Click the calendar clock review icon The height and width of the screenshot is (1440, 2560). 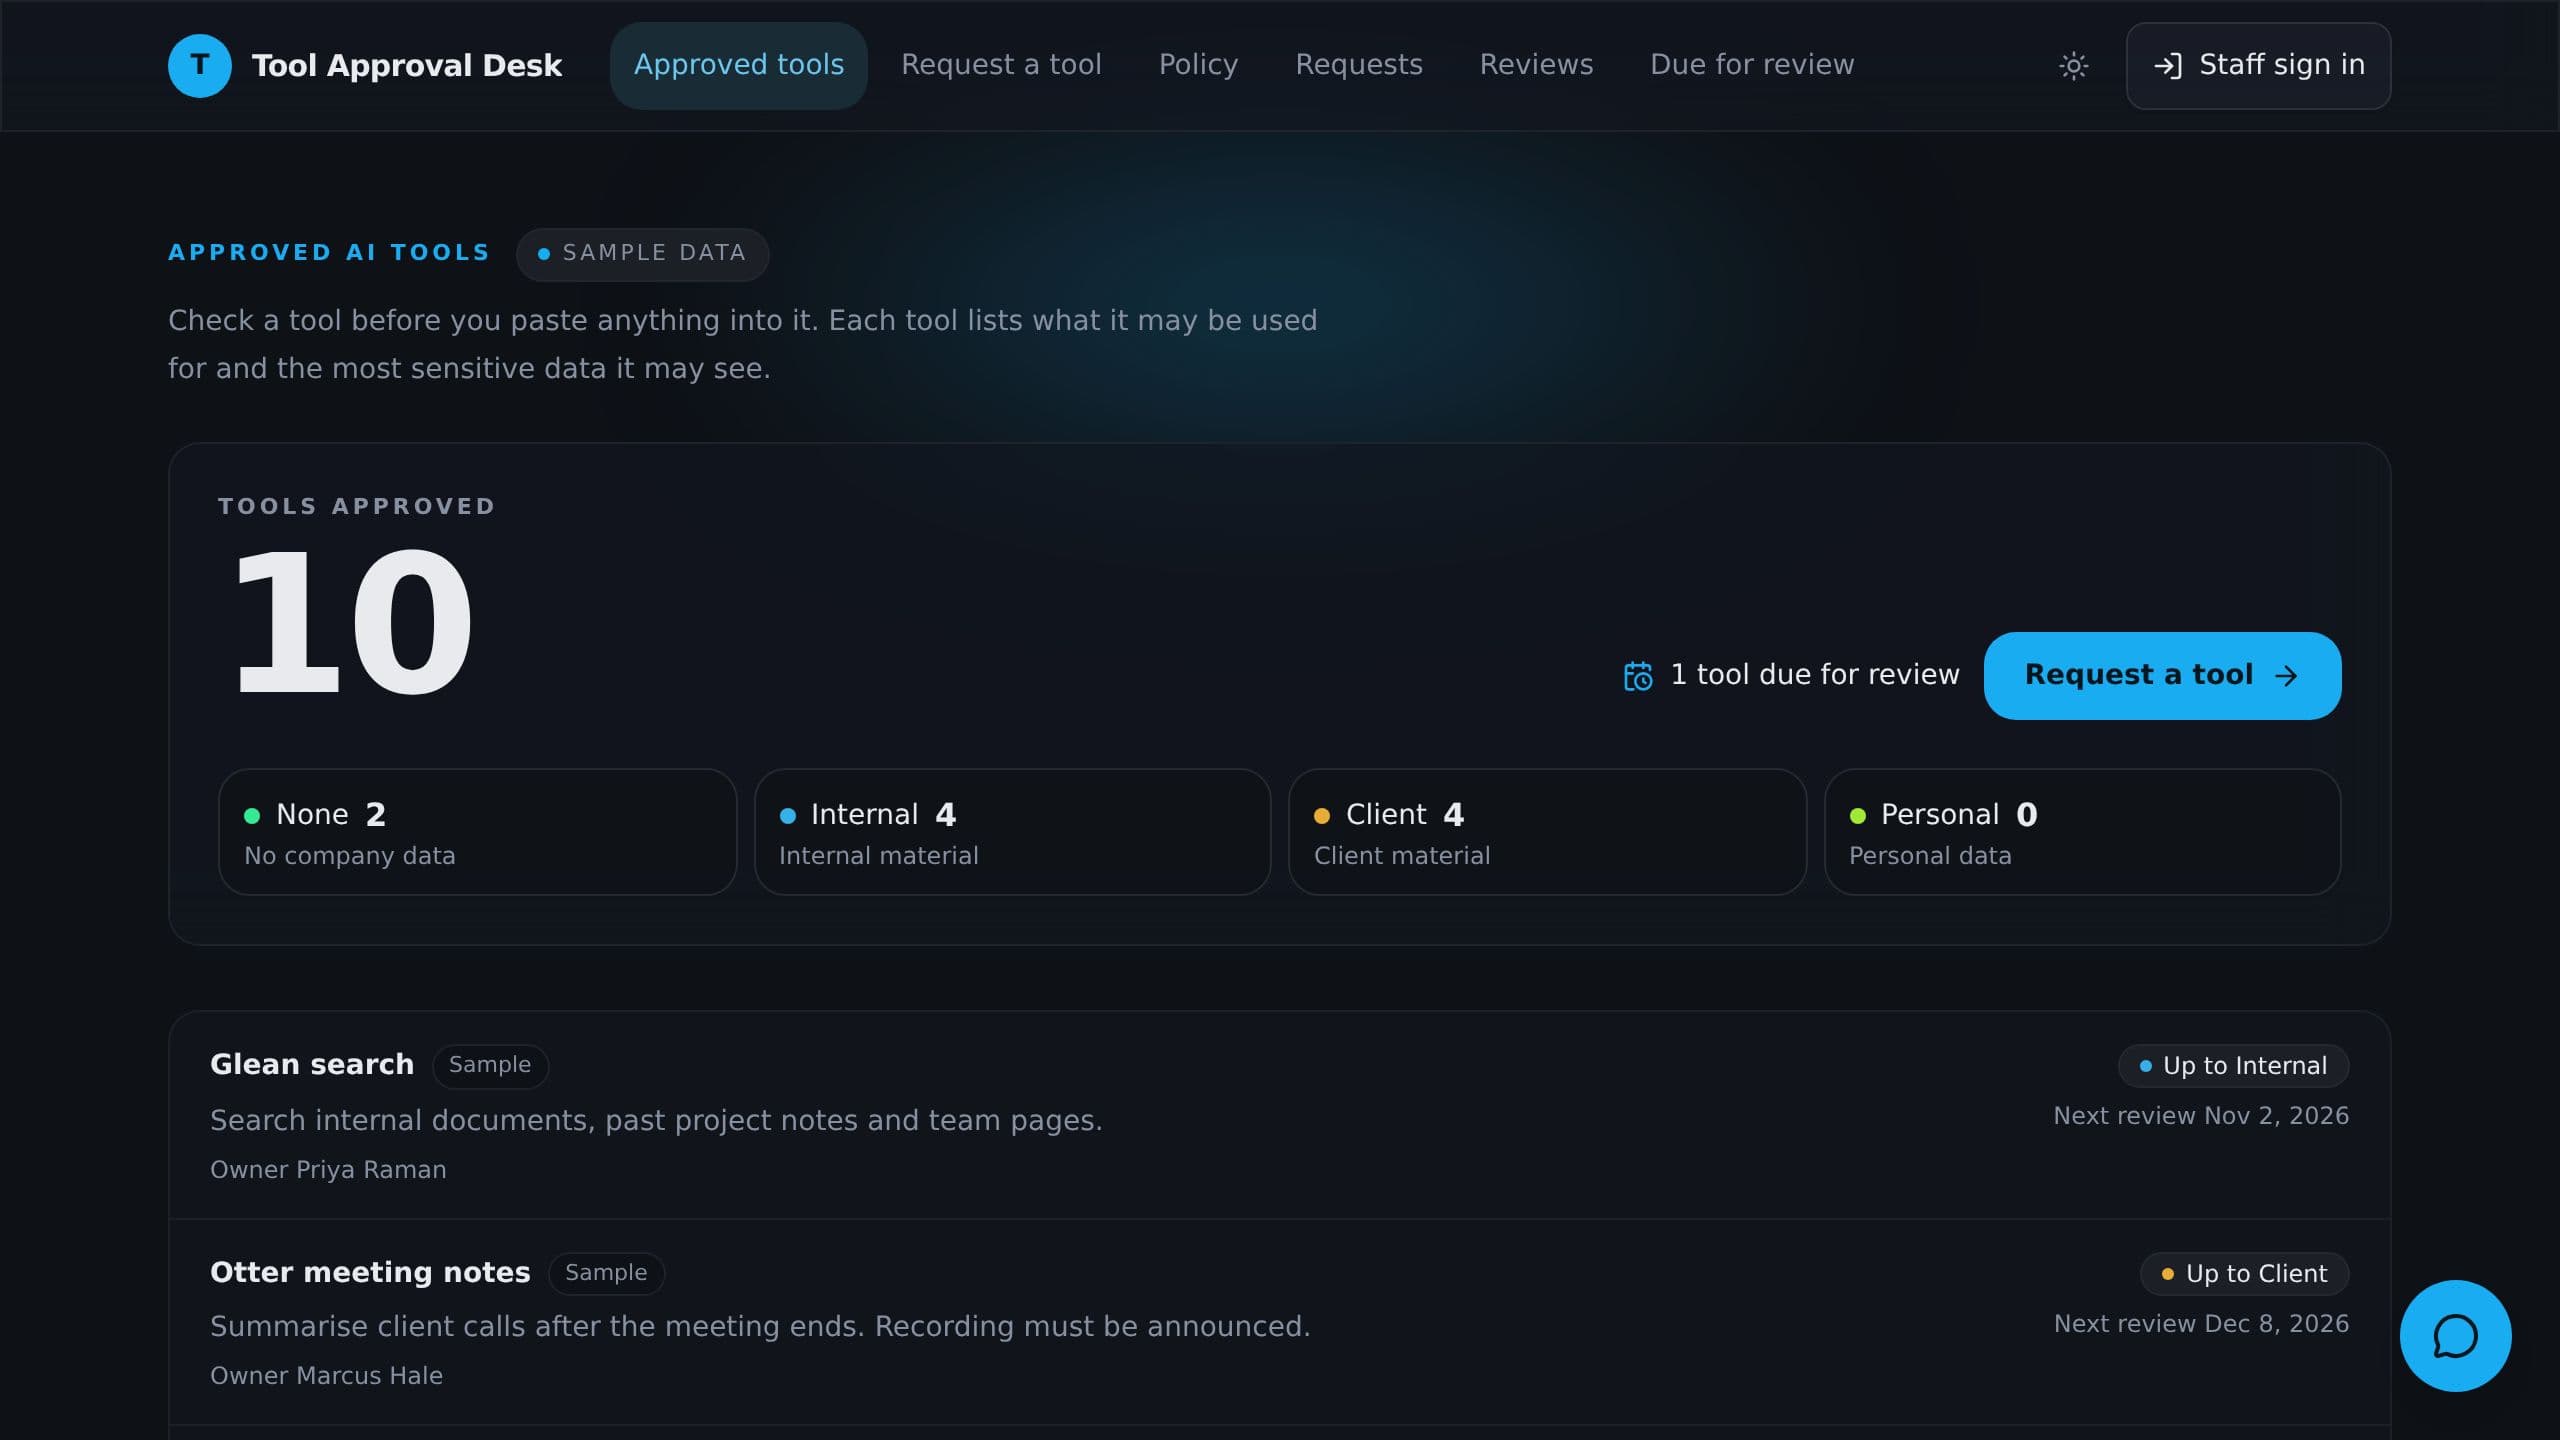click(1638, 676)
